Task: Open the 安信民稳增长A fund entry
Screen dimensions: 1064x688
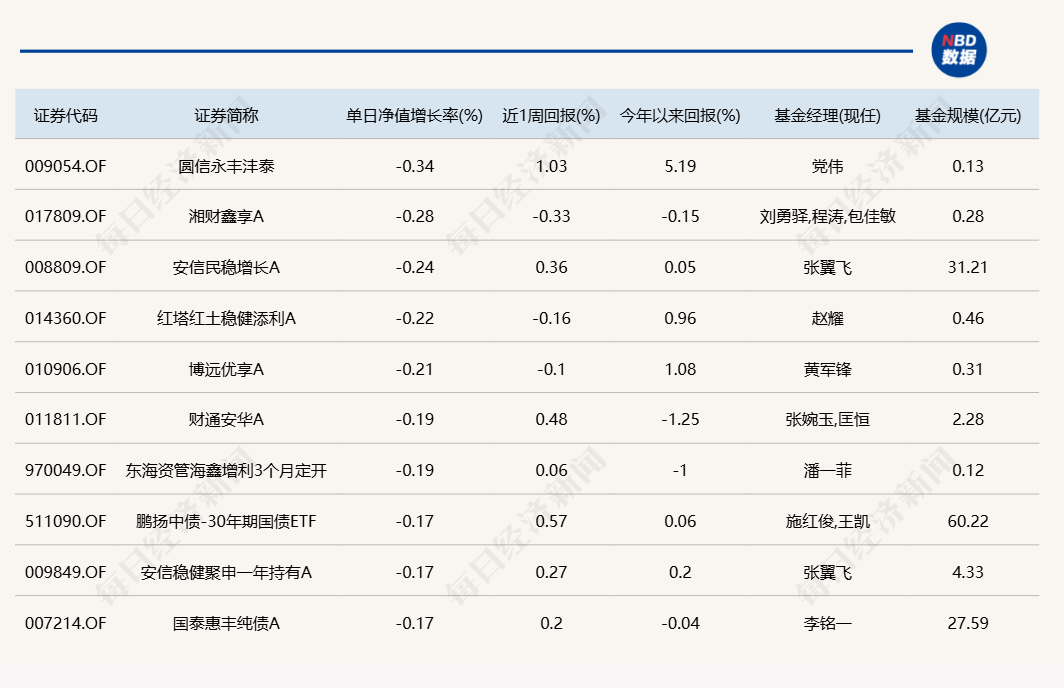Action: 226,267
